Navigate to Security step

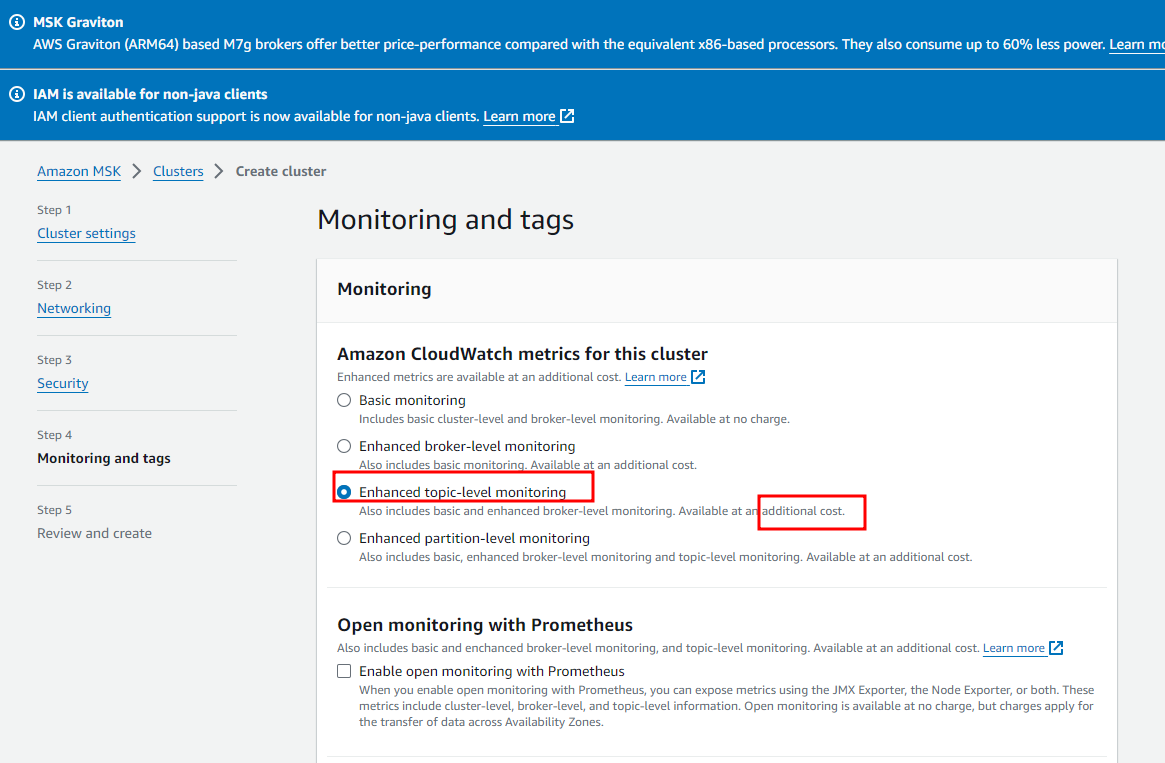(63, 383)
